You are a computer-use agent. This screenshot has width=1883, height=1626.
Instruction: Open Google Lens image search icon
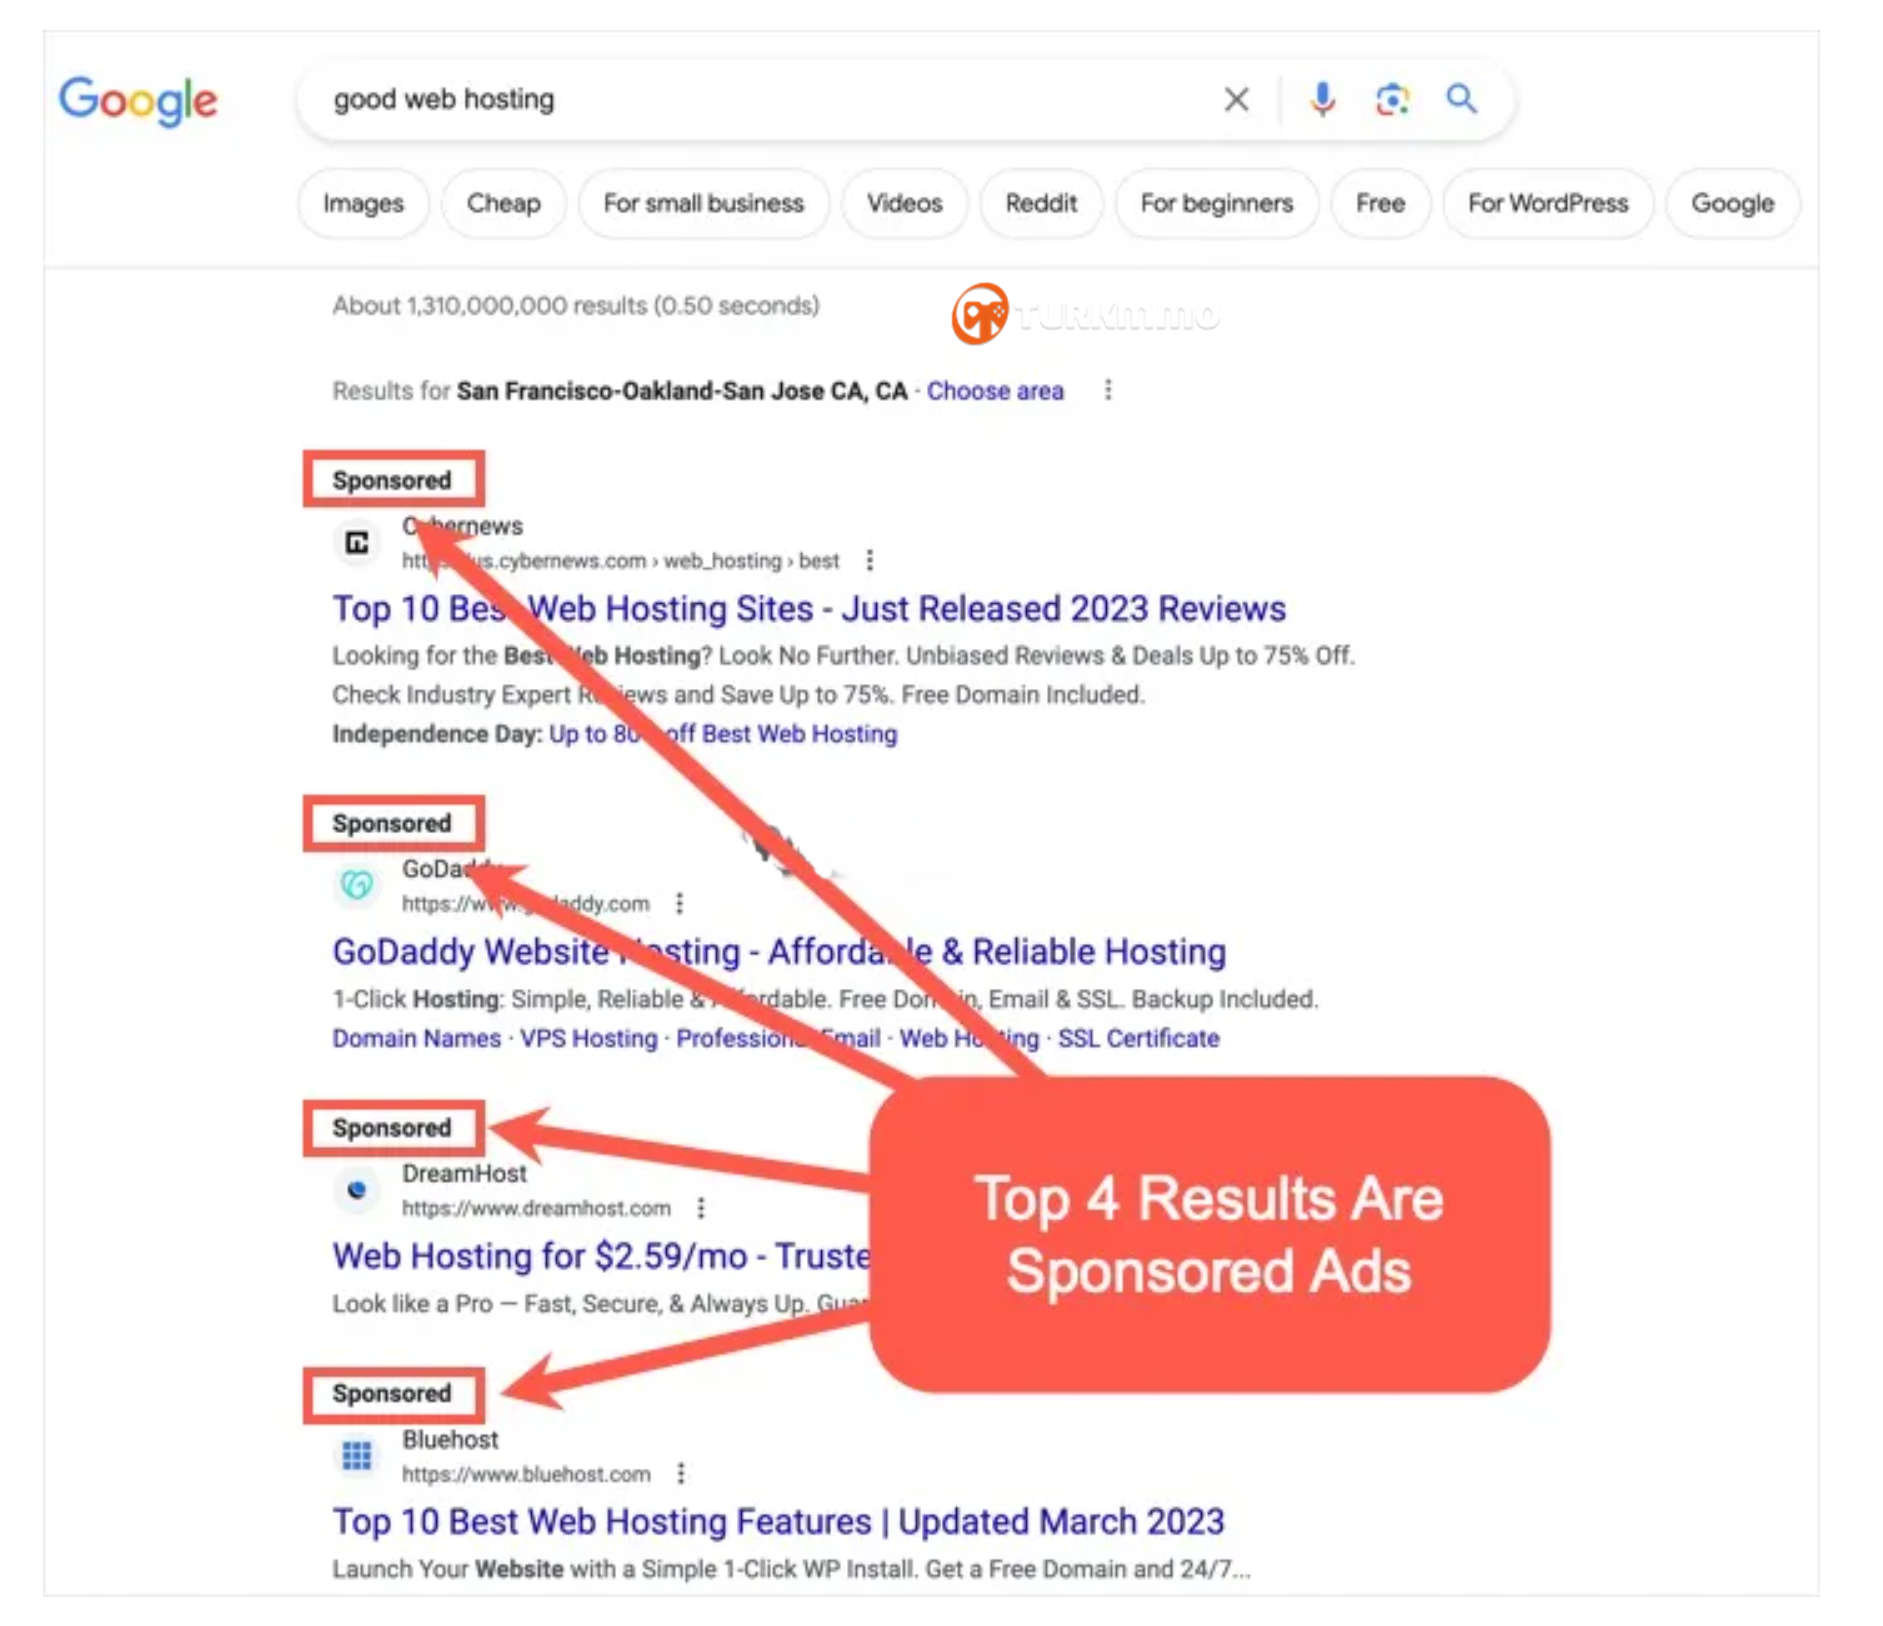[1392, 99]
